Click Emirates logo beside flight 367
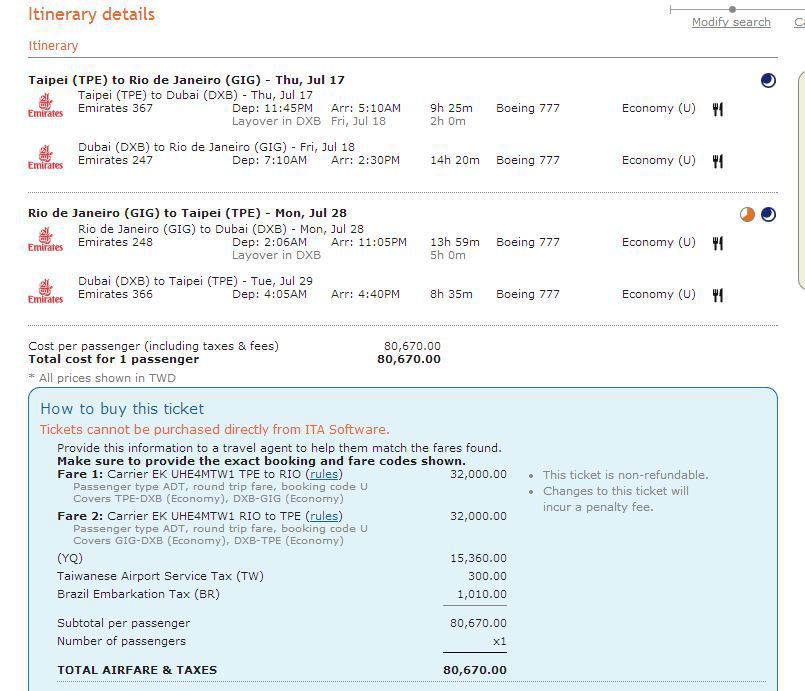 point(45,106)
